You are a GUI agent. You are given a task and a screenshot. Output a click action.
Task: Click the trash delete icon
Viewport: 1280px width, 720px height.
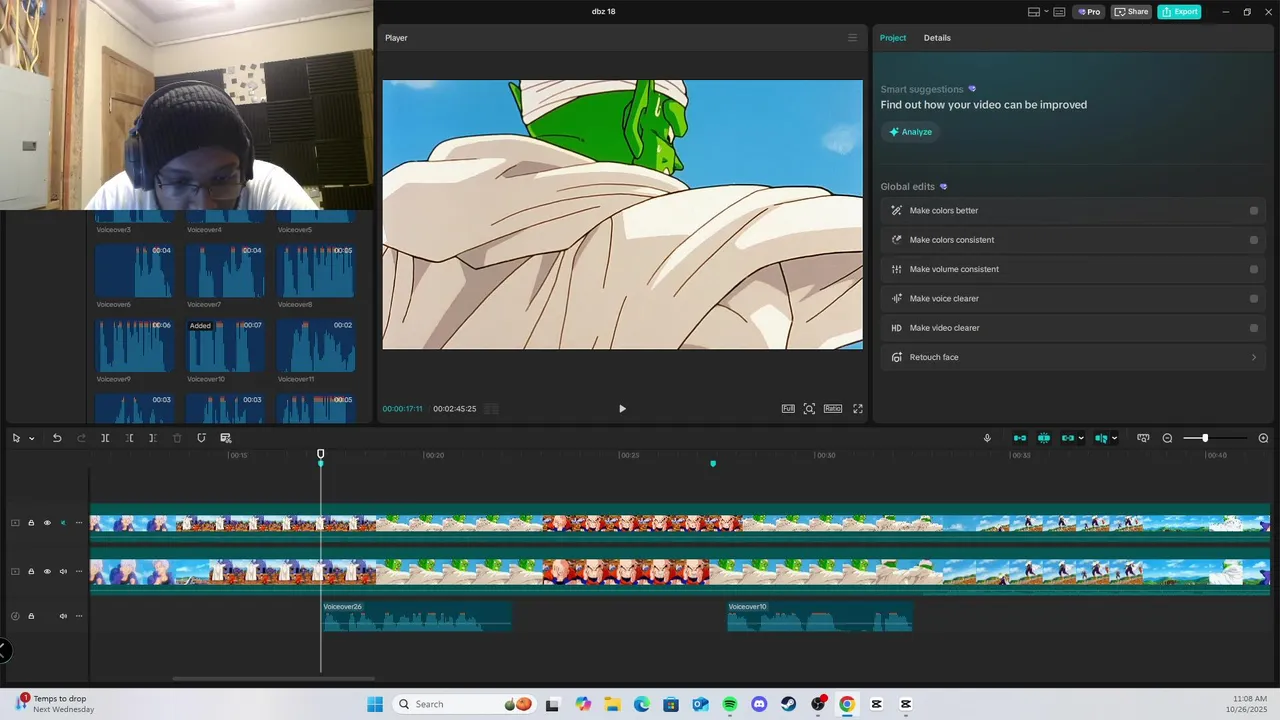click(x=177, y=438)
